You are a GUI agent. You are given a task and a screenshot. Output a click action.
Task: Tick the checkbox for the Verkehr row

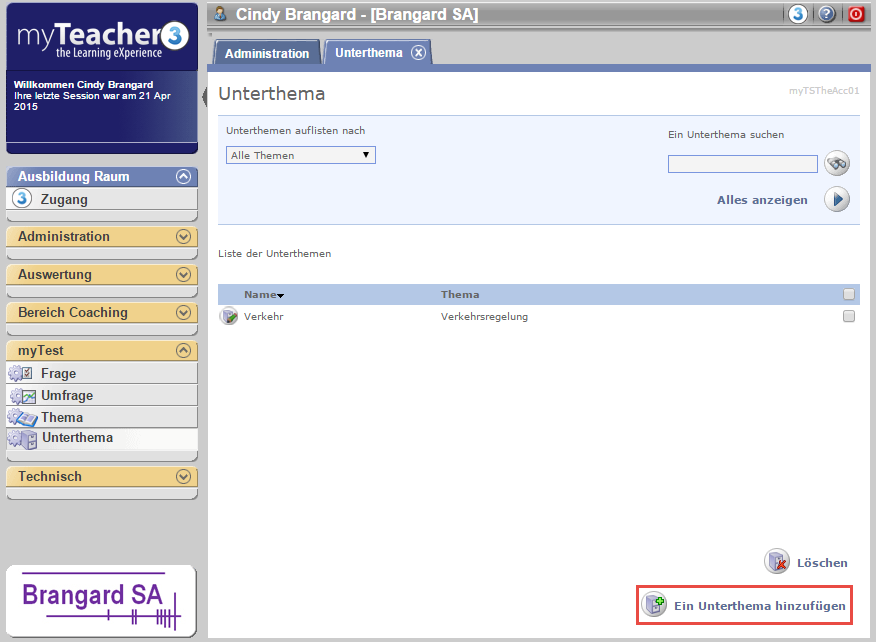849,316
